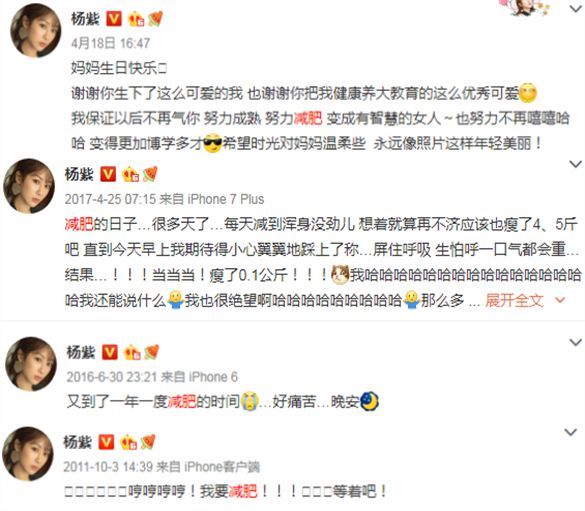
Task: Open the dropdown arrow on the 2011-10-3 post
Action: click(571, 432)
